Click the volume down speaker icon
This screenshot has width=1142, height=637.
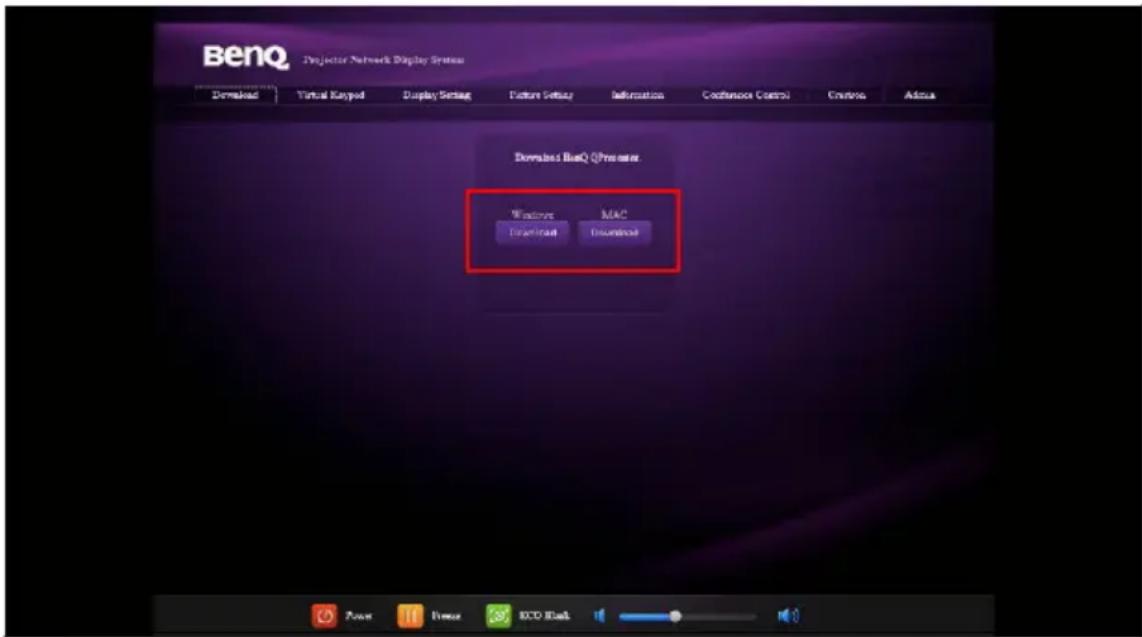coord(599,616)
